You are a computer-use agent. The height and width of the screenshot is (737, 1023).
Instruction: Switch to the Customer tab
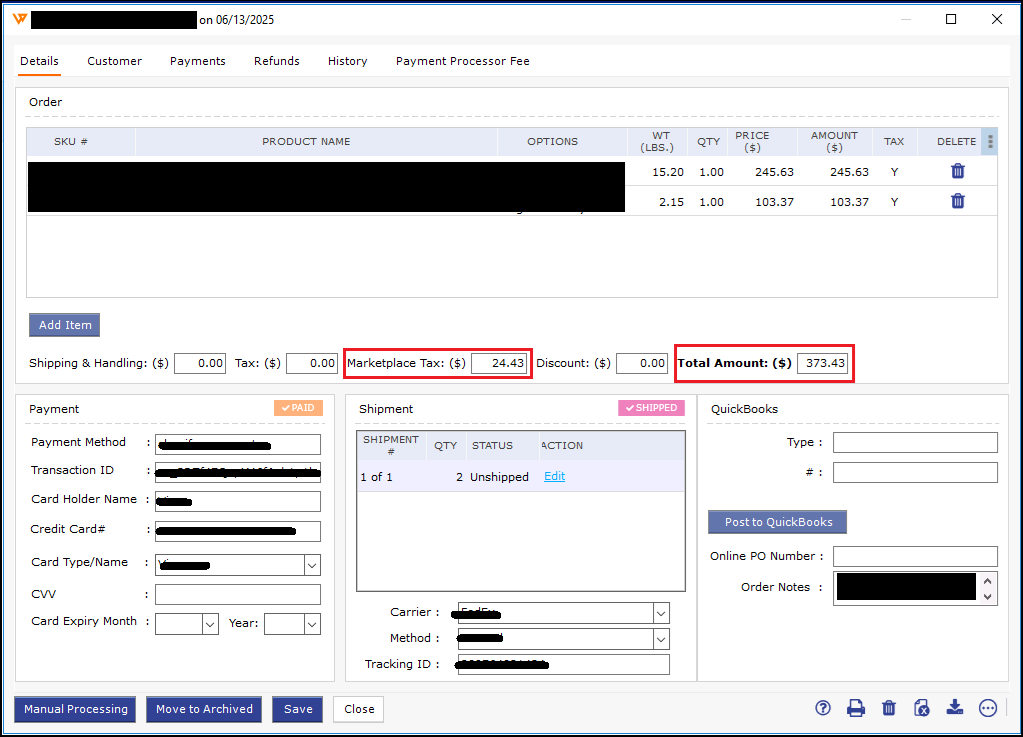click(x=114, y=61)
